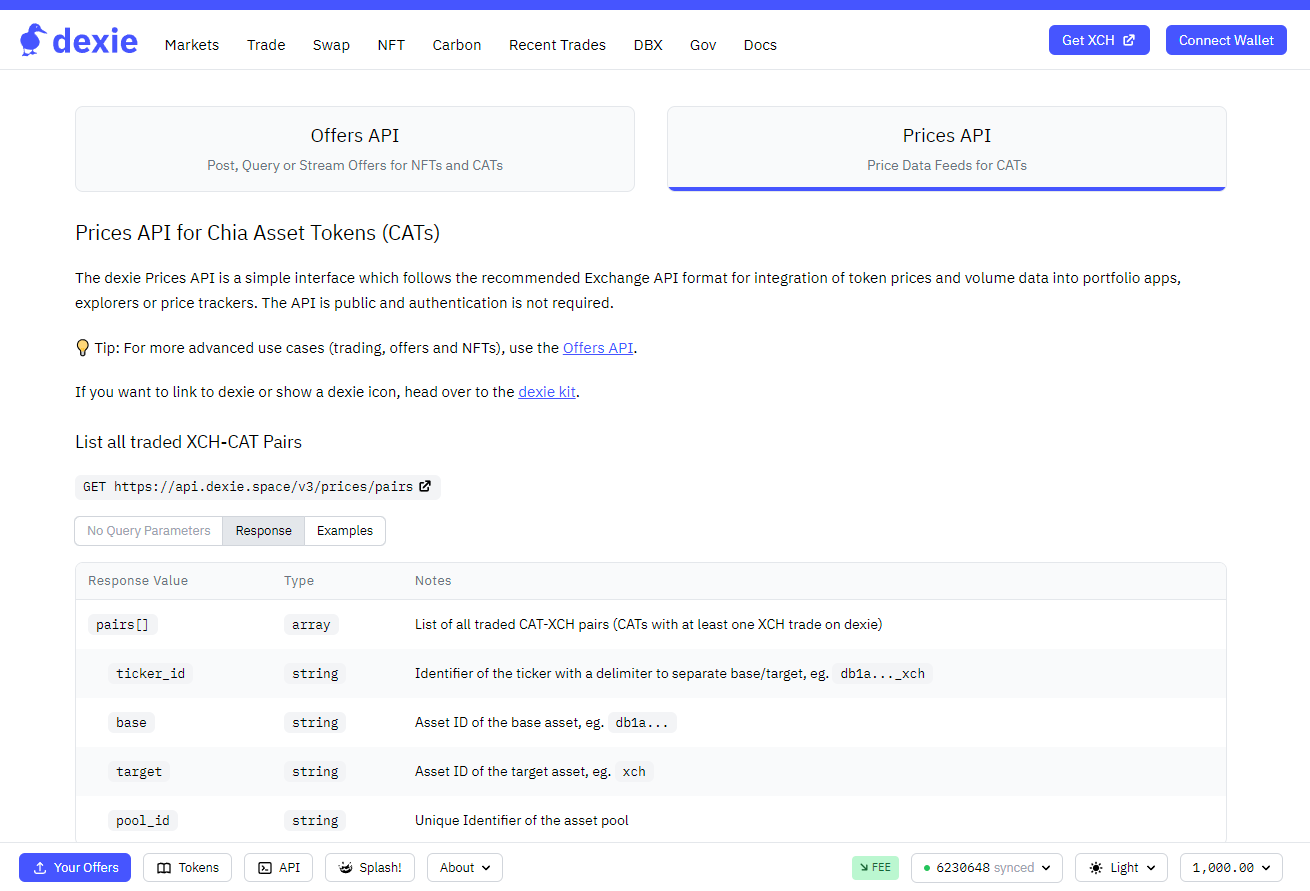This screenshot has height=891, width=1310.
Task: Click the pool_id response value
Action: click(x=143, y=821)
